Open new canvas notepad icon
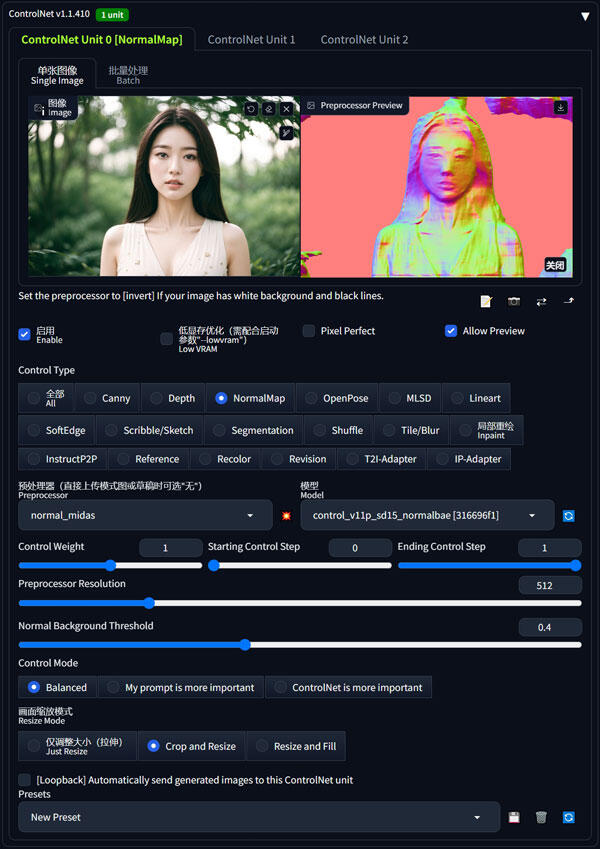 coord(486,301)
